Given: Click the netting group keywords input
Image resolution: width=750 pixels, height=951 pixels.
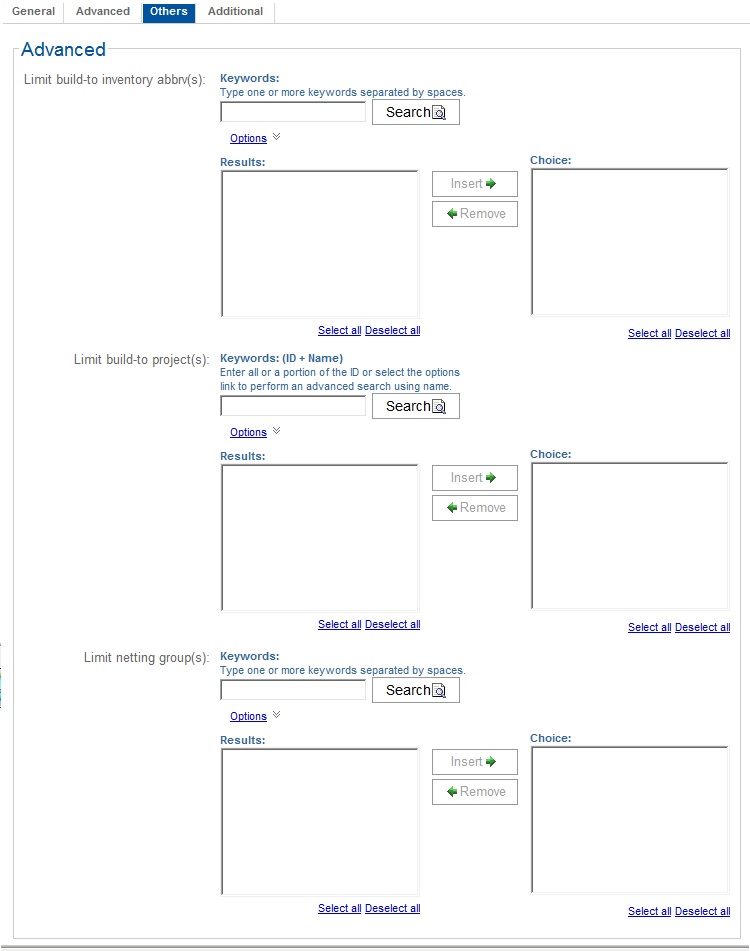Looking at the screenshot, I should [293, 690].
